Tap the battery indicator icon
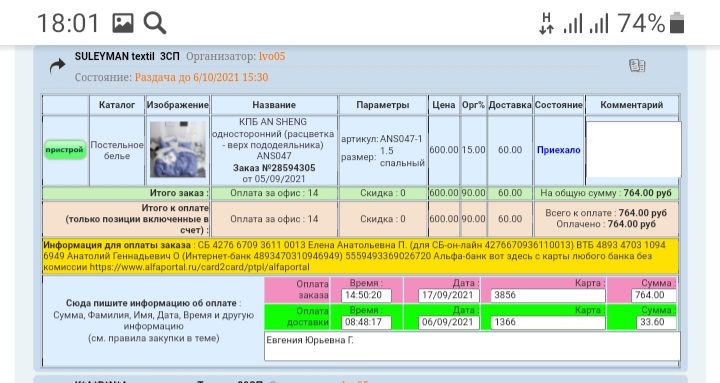720x383 pixels. 677,23
